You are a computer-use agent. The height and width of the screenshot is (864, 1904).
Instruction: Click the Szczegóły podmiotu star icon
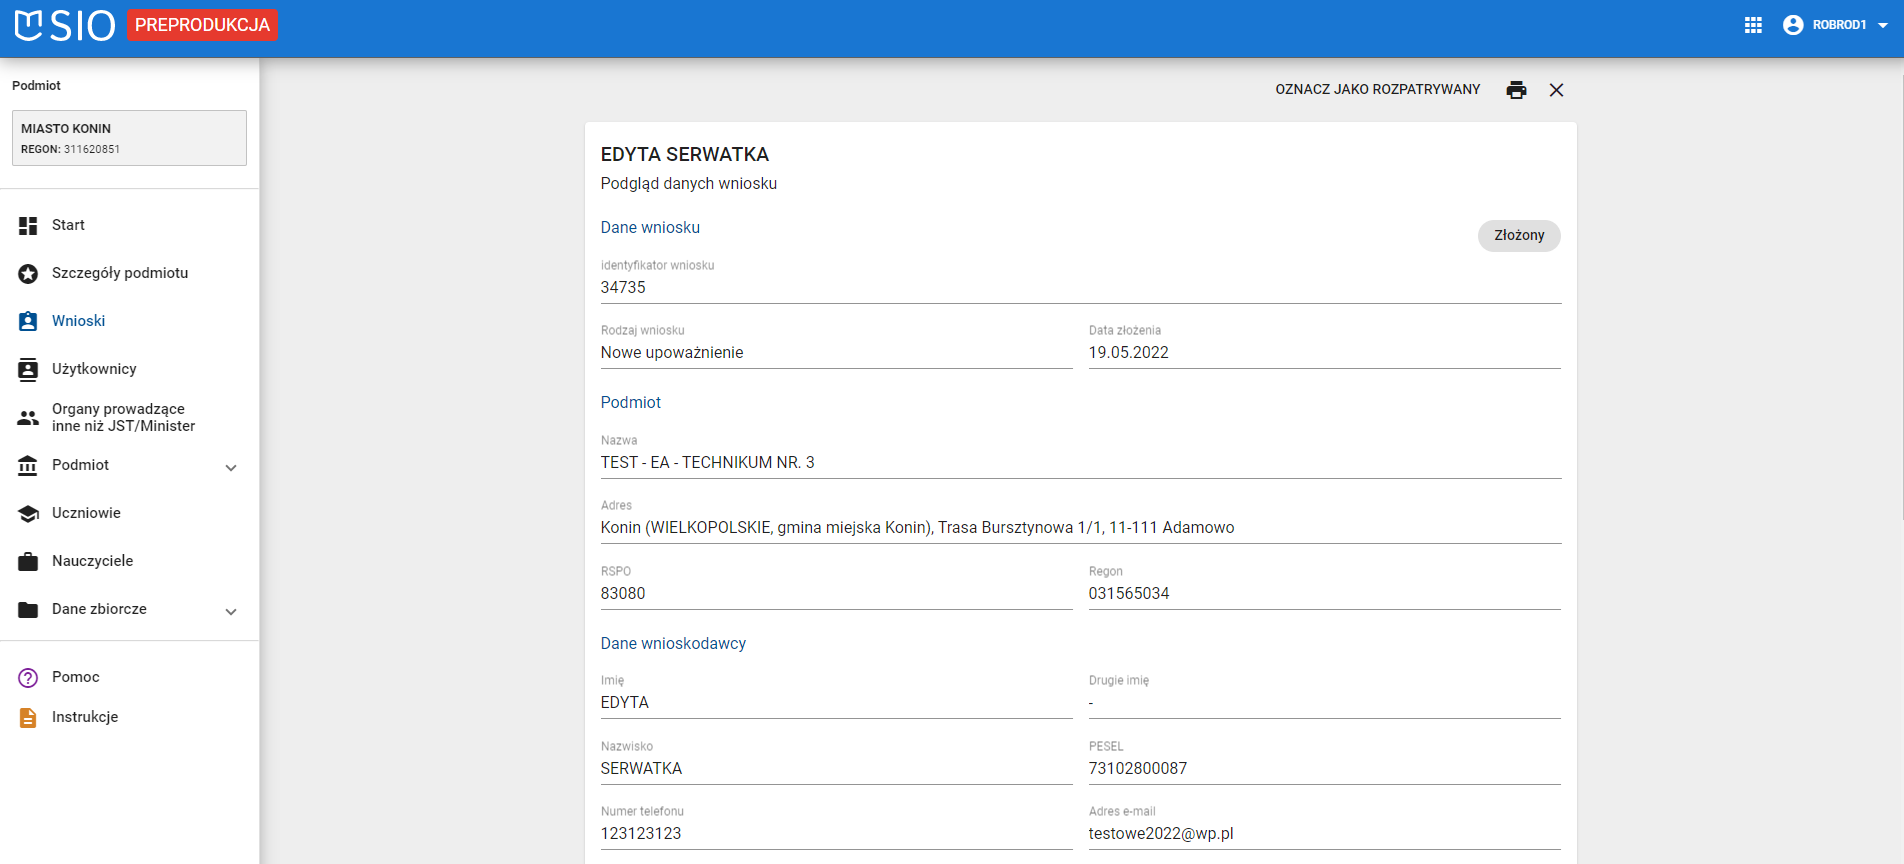pyautogui.click(x=28, y=274)
